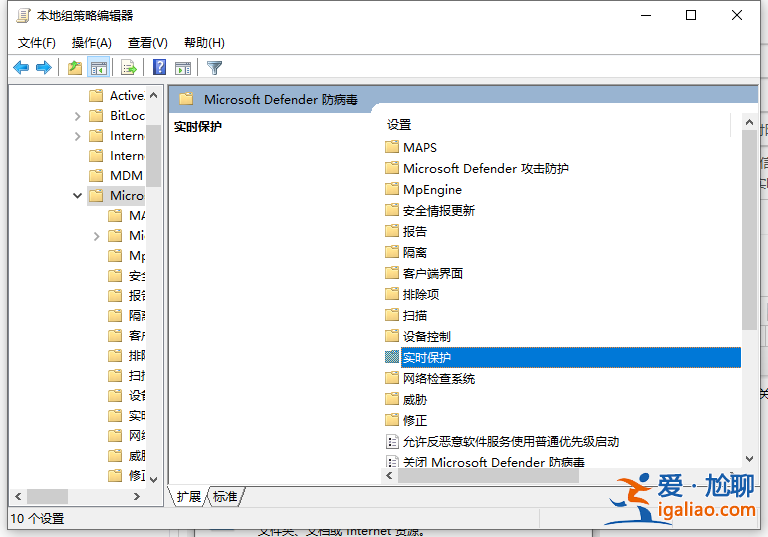Click the Export list toolbar icon

click(129, 67)
